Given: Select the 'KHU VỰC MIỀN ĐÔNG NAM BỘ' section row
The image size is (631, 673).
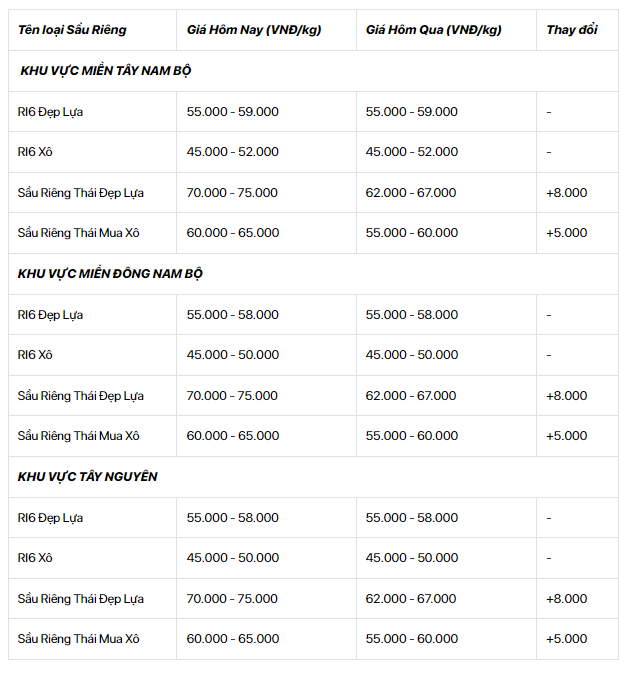Looking at the screenshot, I should (x=313, y=274).
